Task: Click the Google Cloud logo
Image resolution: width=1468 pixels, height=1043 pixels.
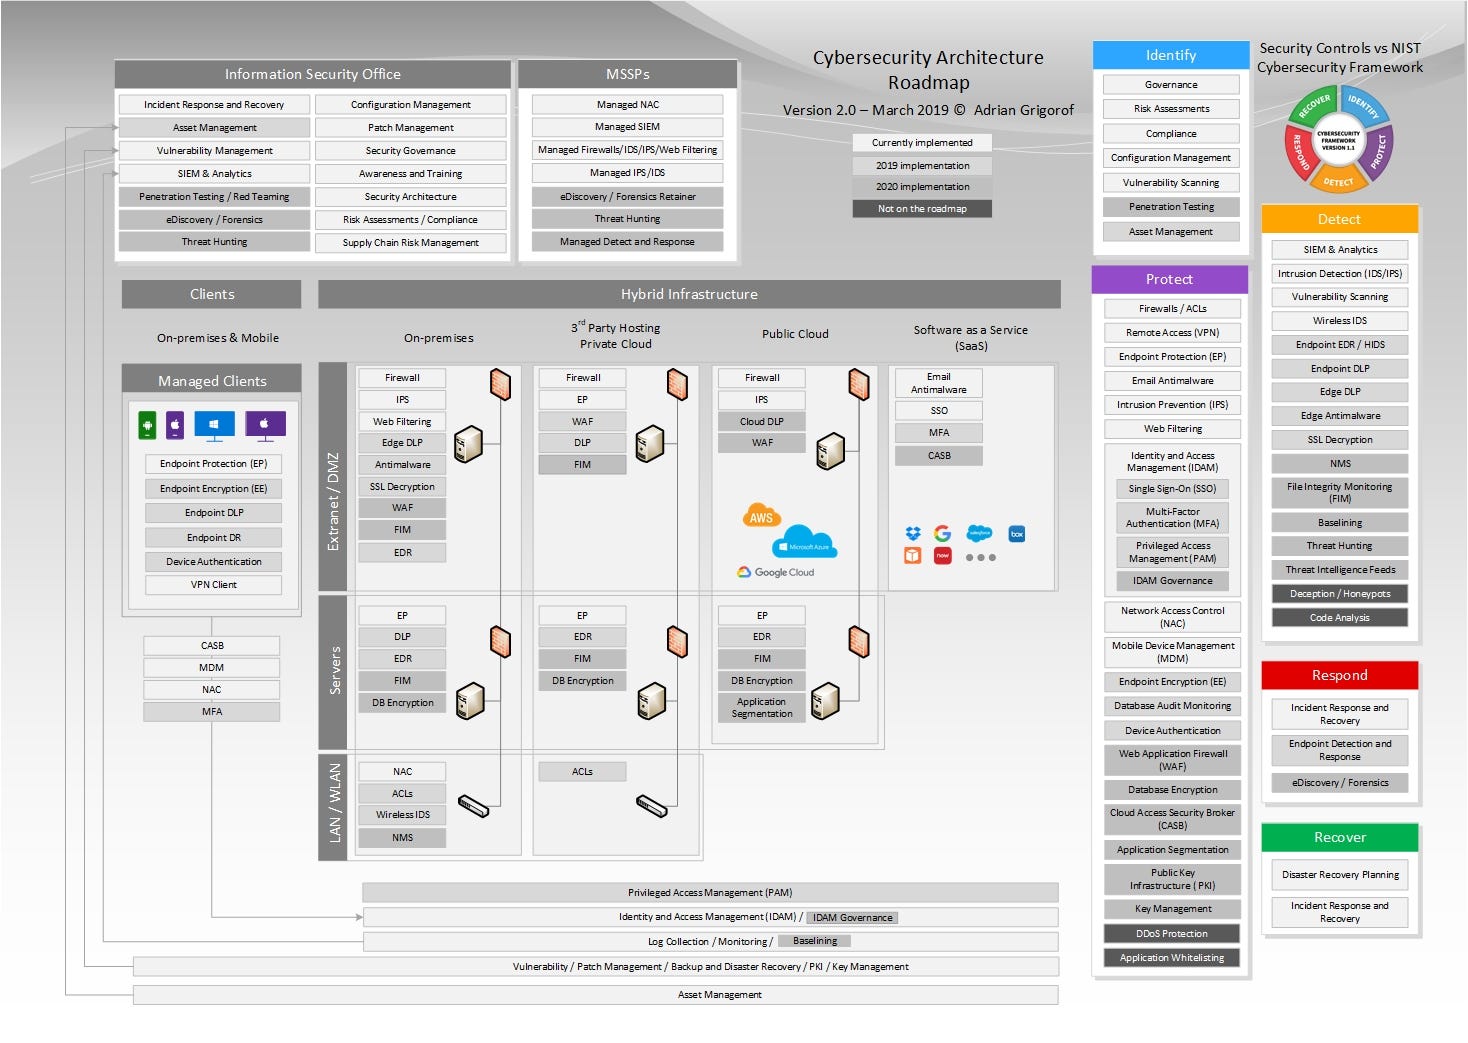Action: (776, 572)
